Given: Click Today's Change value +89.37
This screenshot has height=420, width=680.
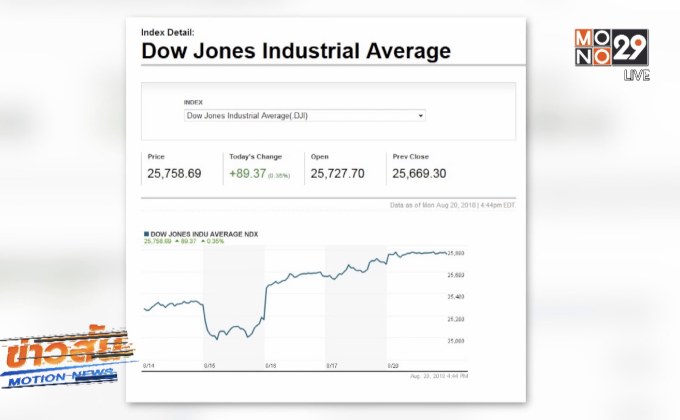Looking at the screenshot, I should click(x=249, y=174).
